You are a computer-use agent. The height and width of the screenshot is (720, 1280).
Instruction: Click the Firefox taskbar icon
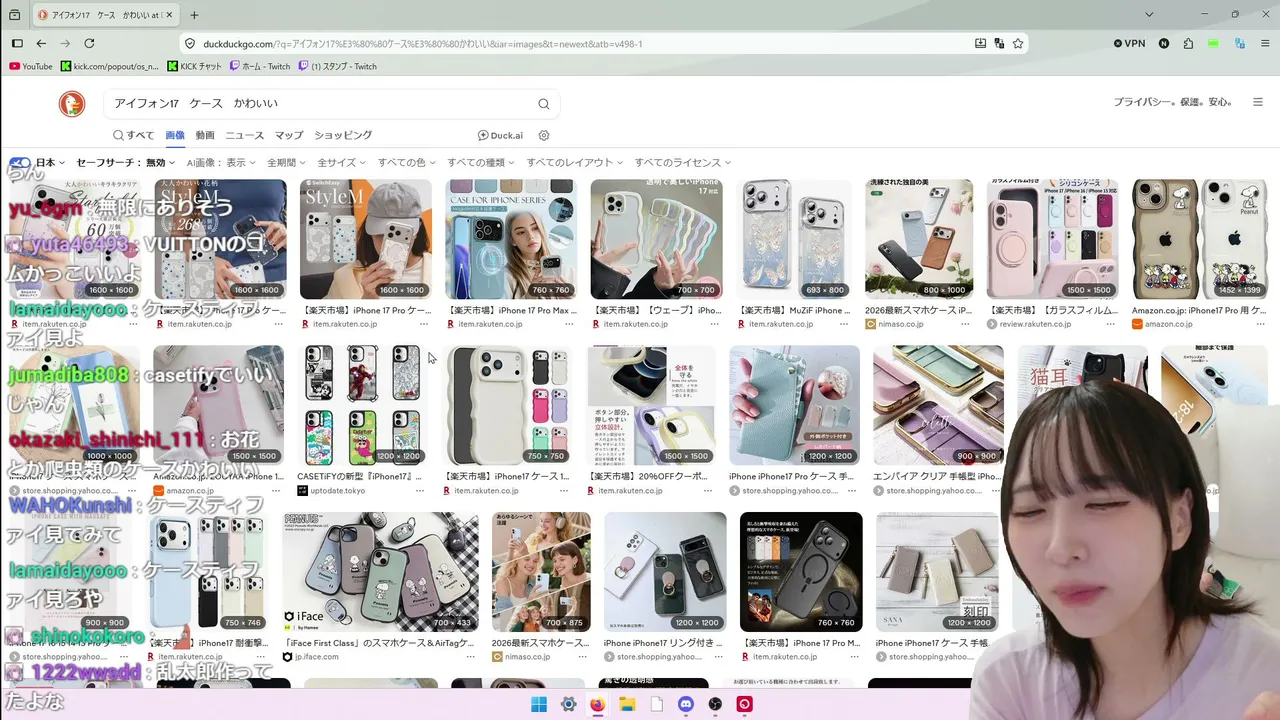597,704
